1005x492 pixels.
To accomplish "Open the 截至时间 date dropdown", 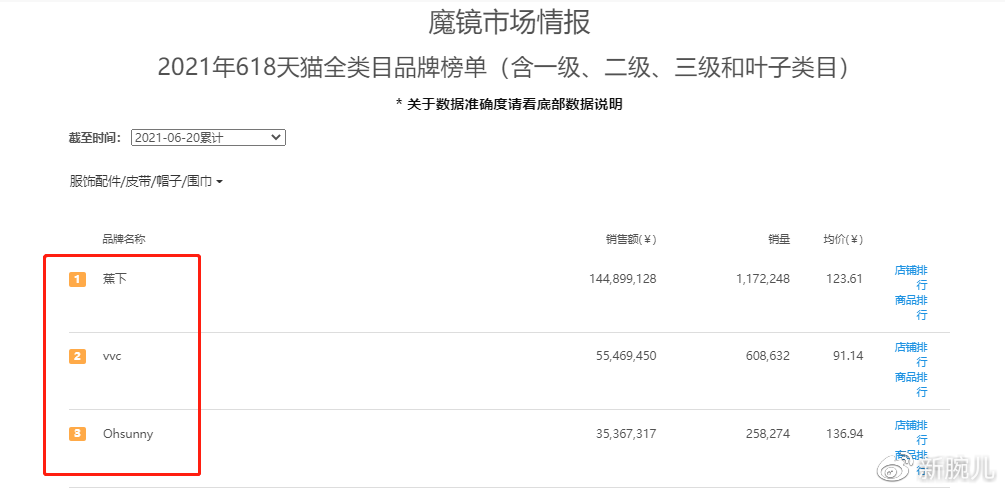I will pyautogui.click(x=208, y=138).
